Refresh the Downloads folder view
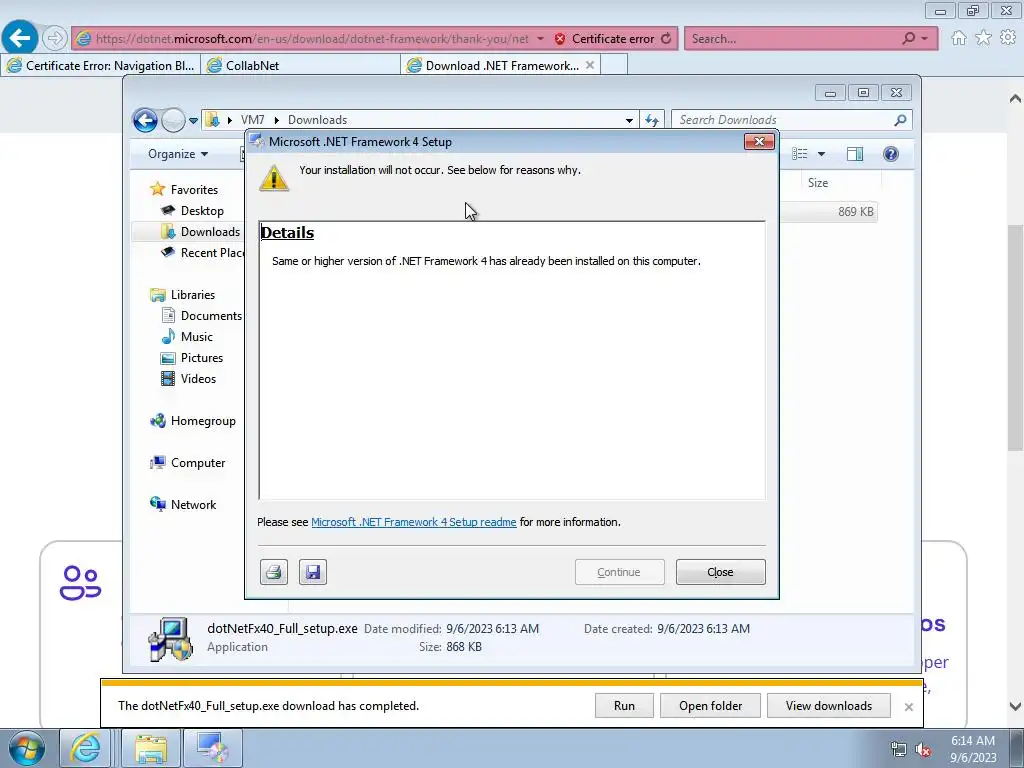This screenshot has height=768, width=1024. 652,120
